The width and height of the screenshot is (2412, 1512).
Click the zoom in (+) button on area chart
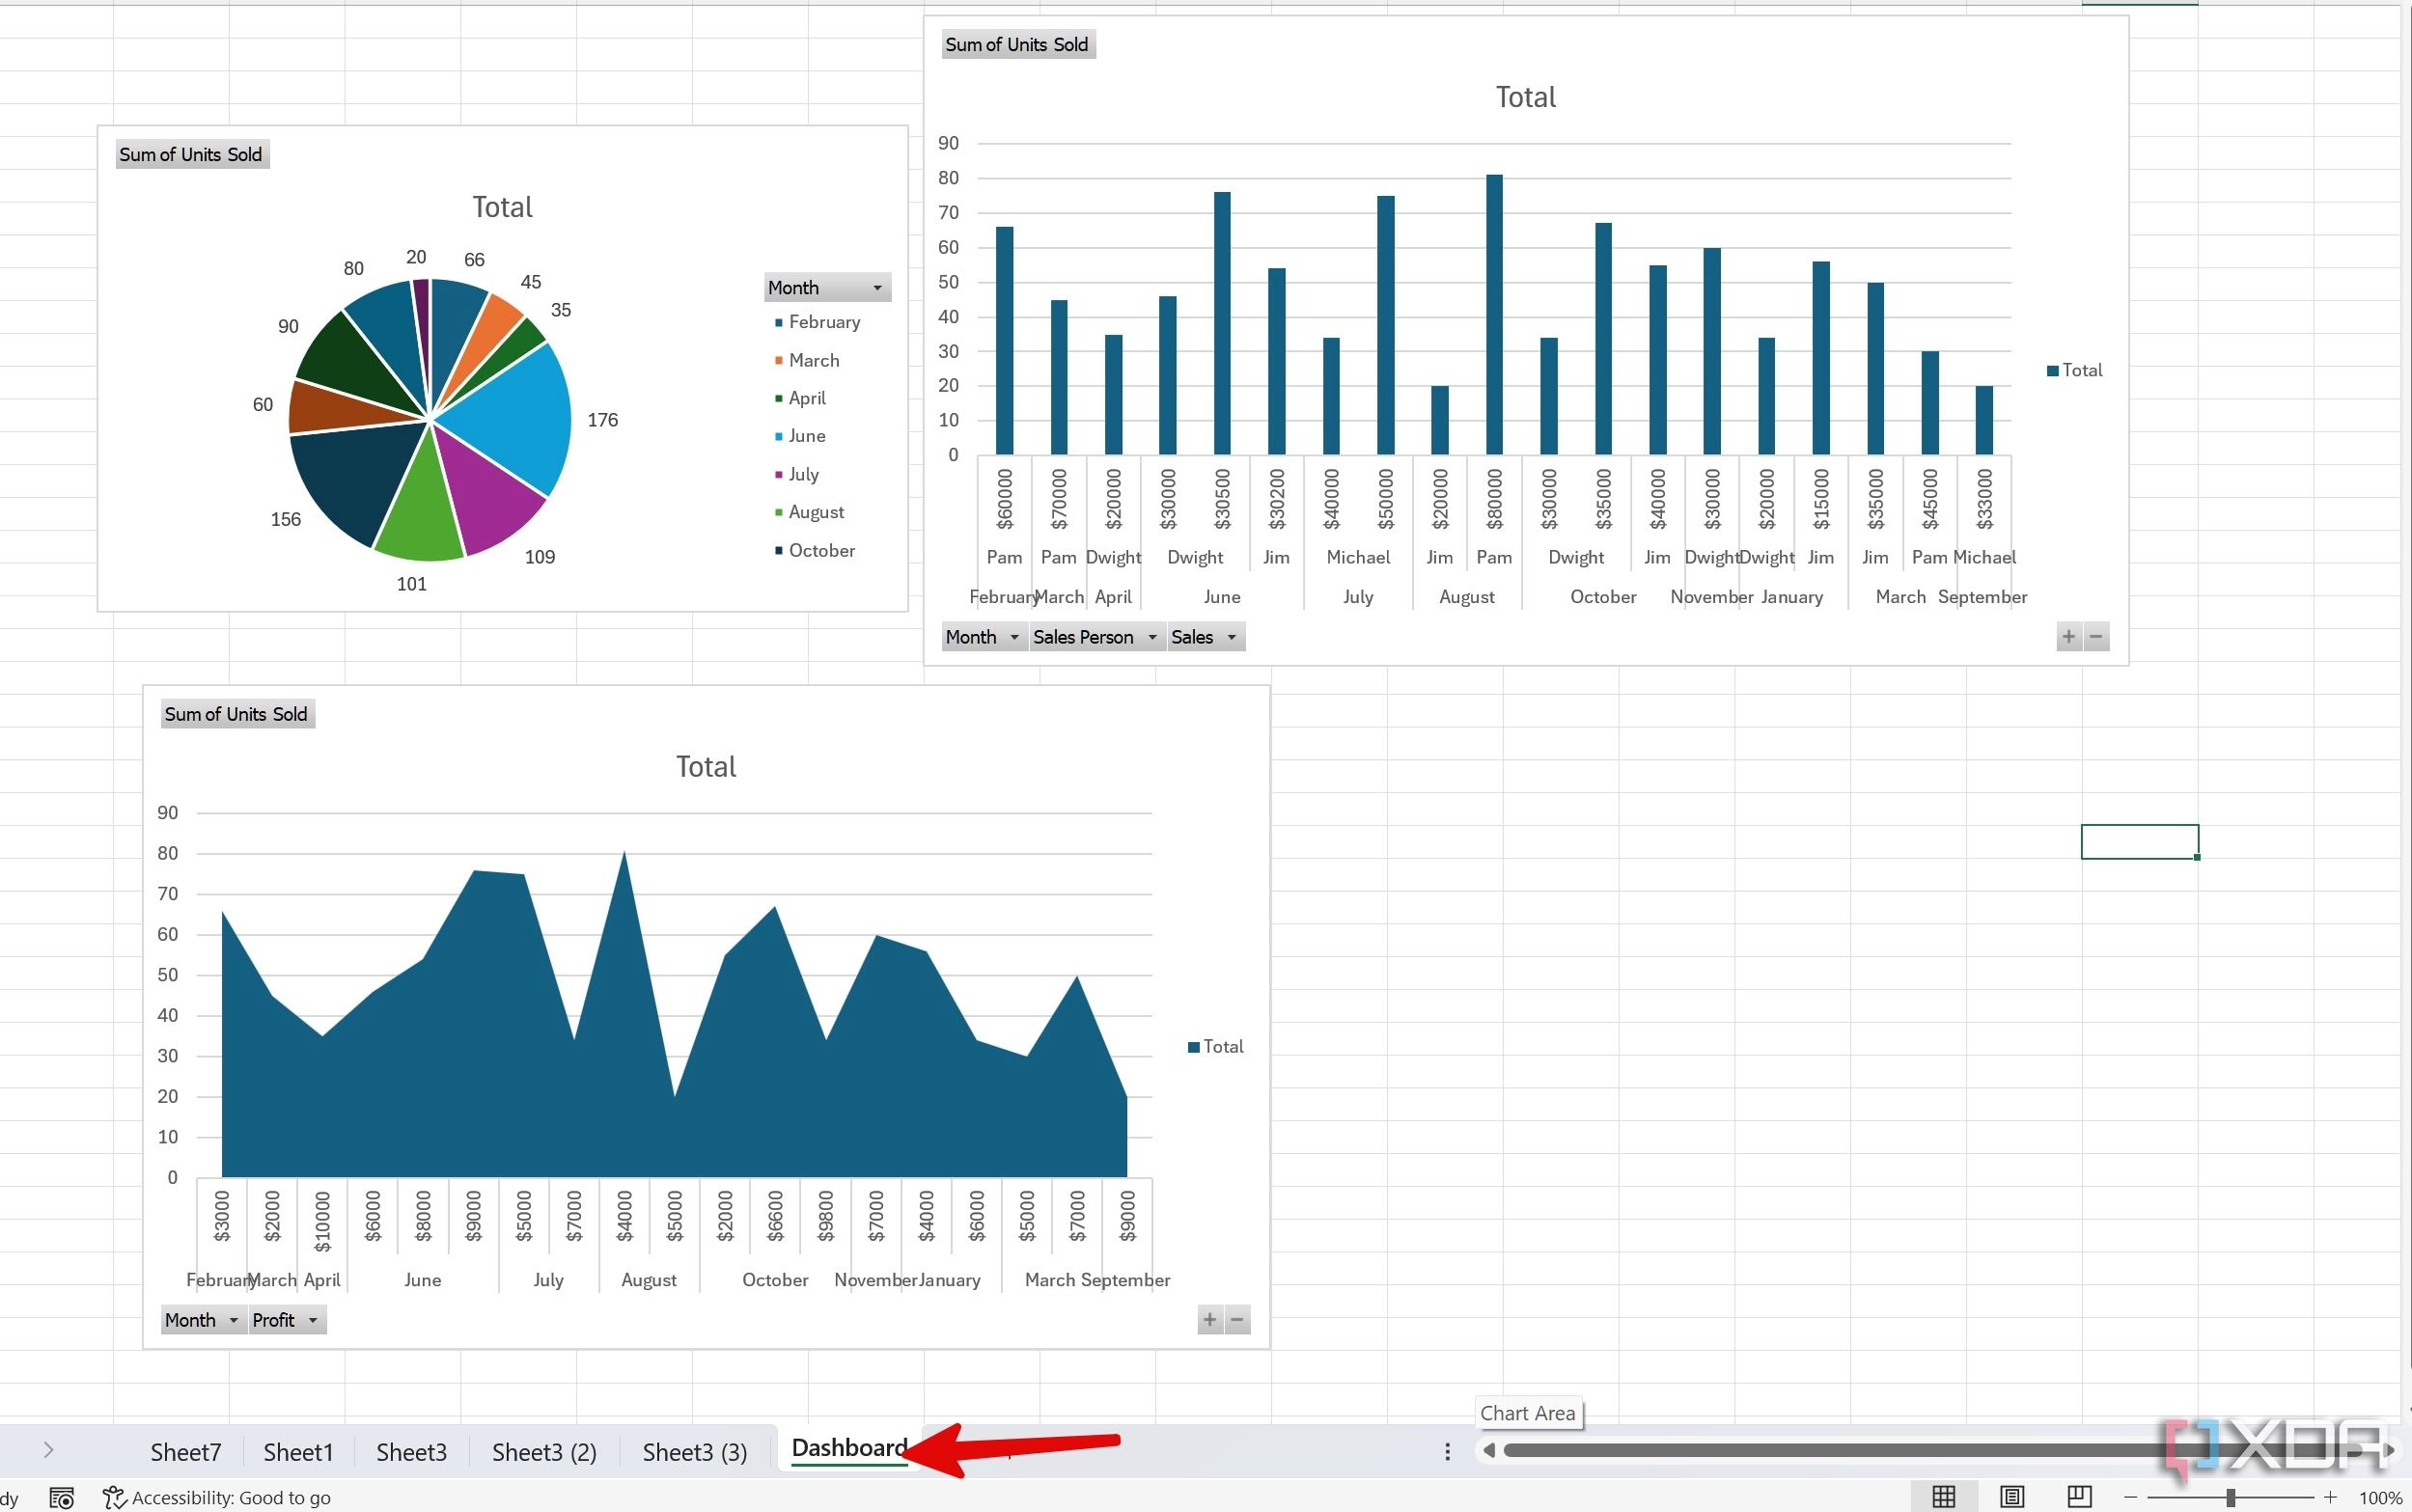(x=1210, y=1319)
